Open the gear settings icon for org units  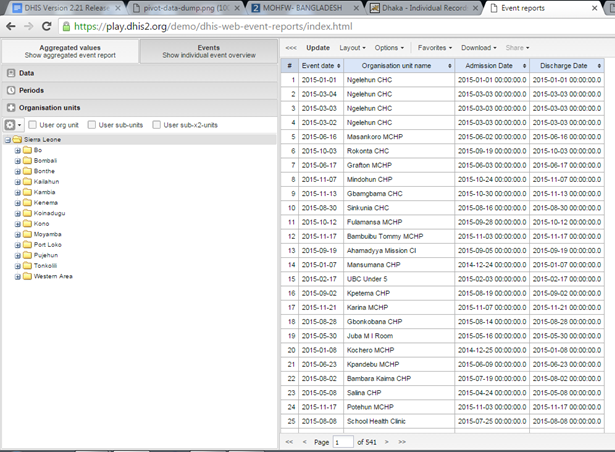(x=11, y=125)
